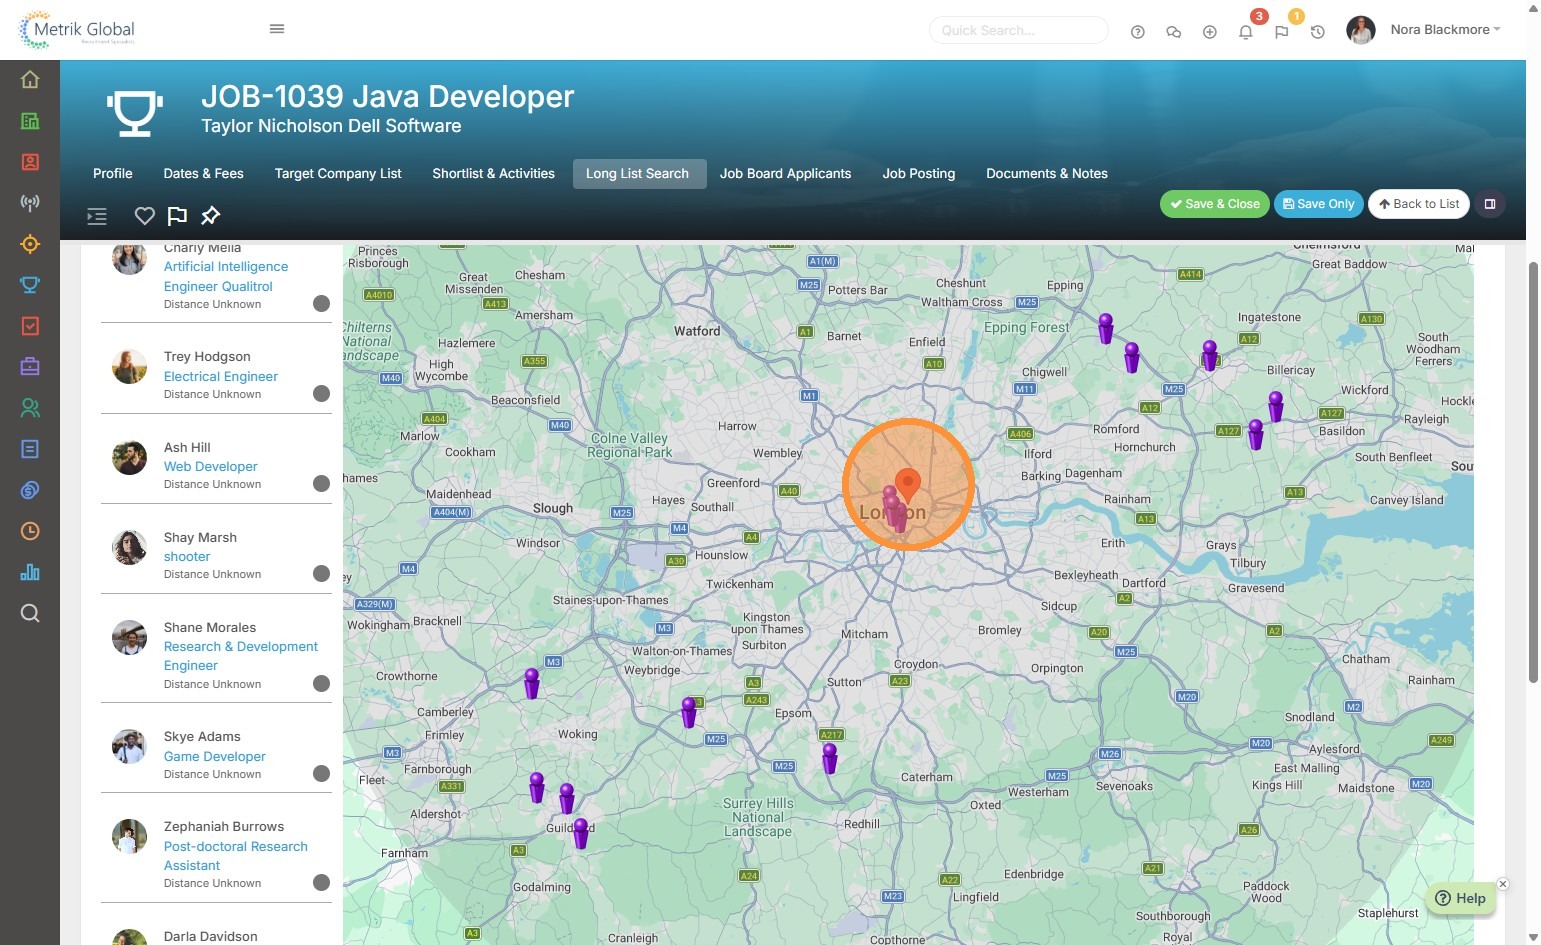The image size is (1541, 945).
Task: Expand the Nora Blackmore user menu
Action: 1444,30
